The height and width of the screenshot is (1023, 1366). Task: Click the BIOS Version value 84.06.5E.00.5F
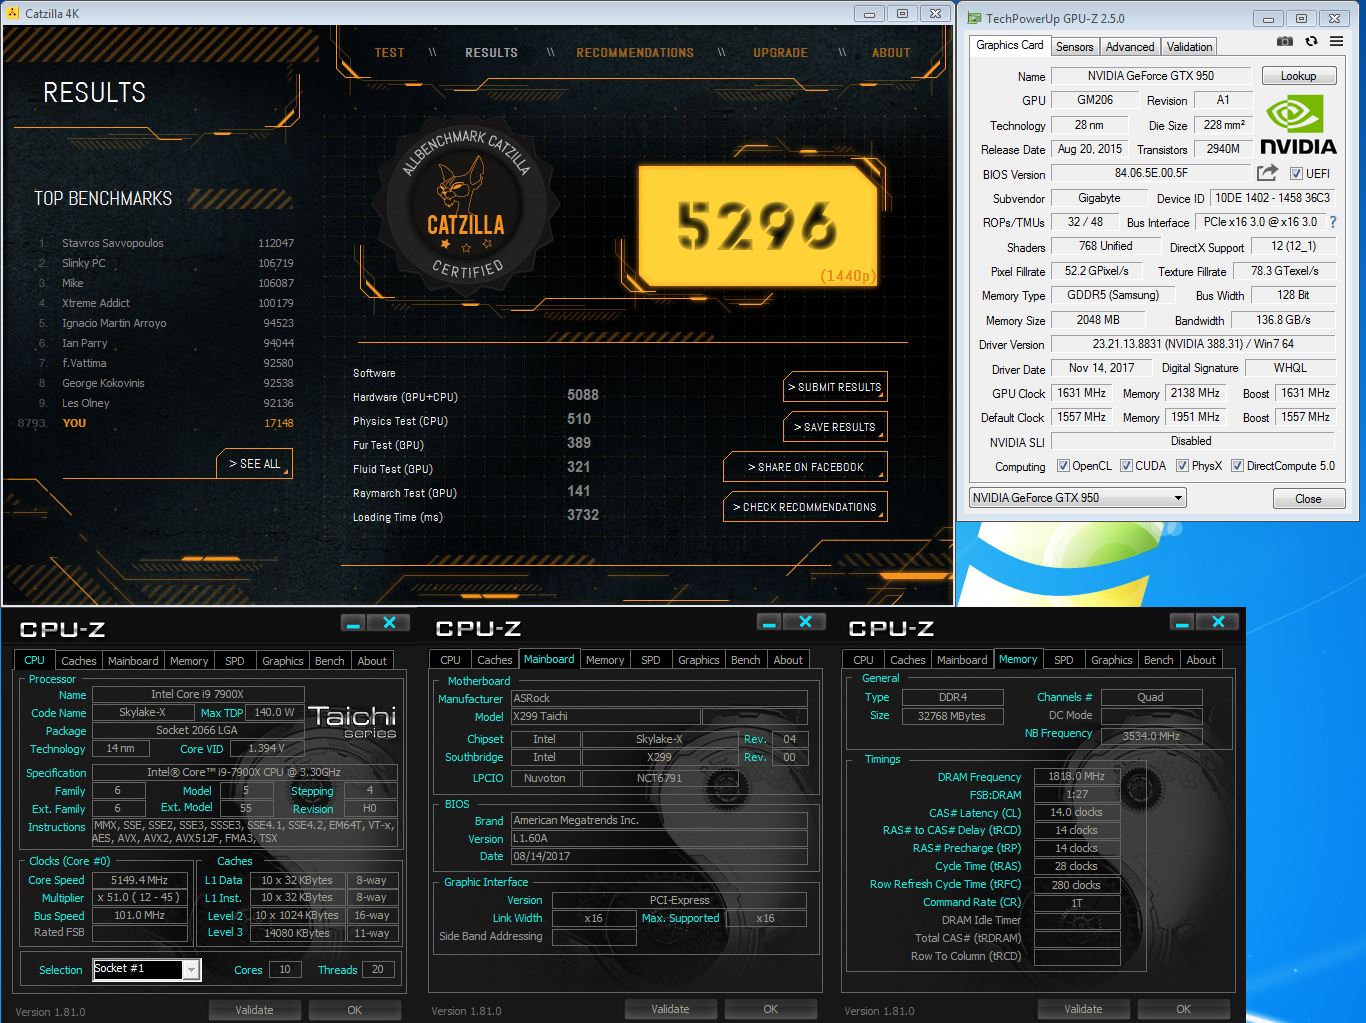click(x=1150, y=173)
